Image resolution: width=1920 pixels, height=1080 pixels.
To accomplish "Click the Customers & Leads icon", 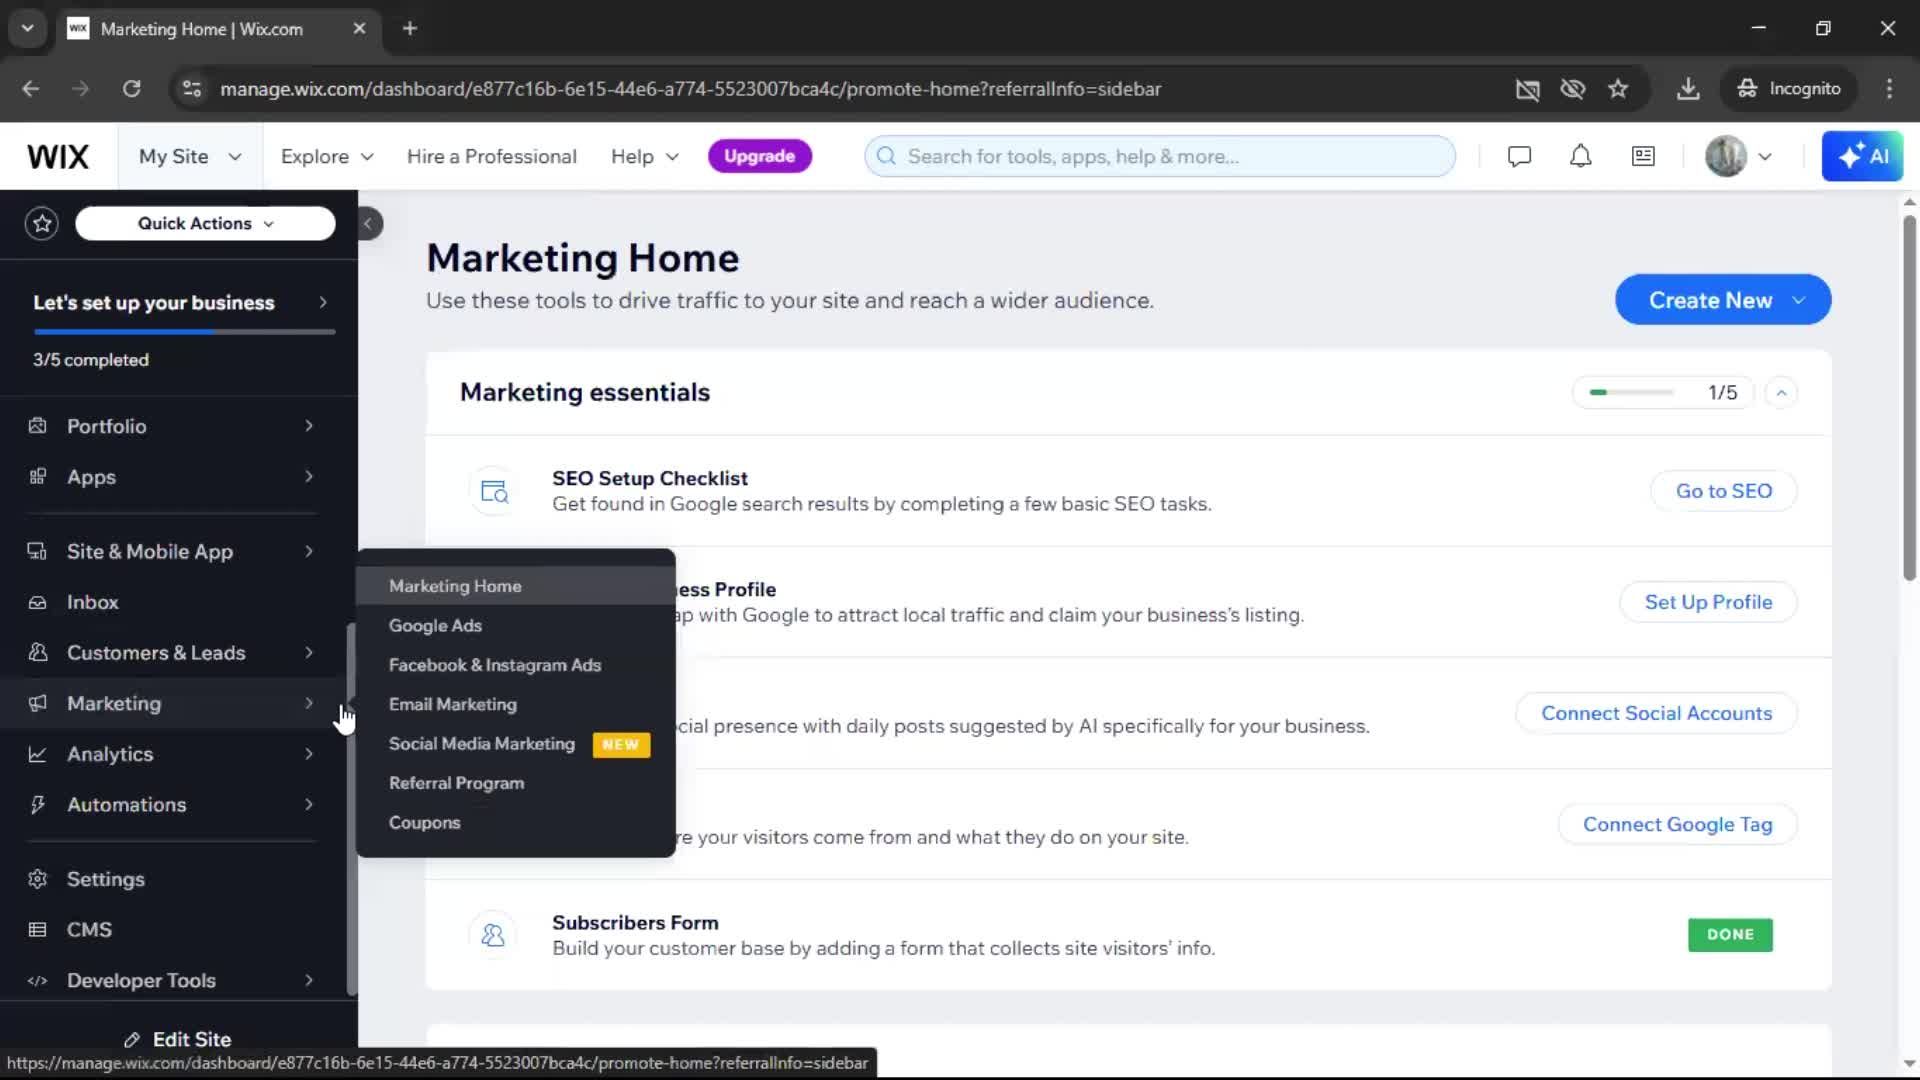I will tap(38, 653).
